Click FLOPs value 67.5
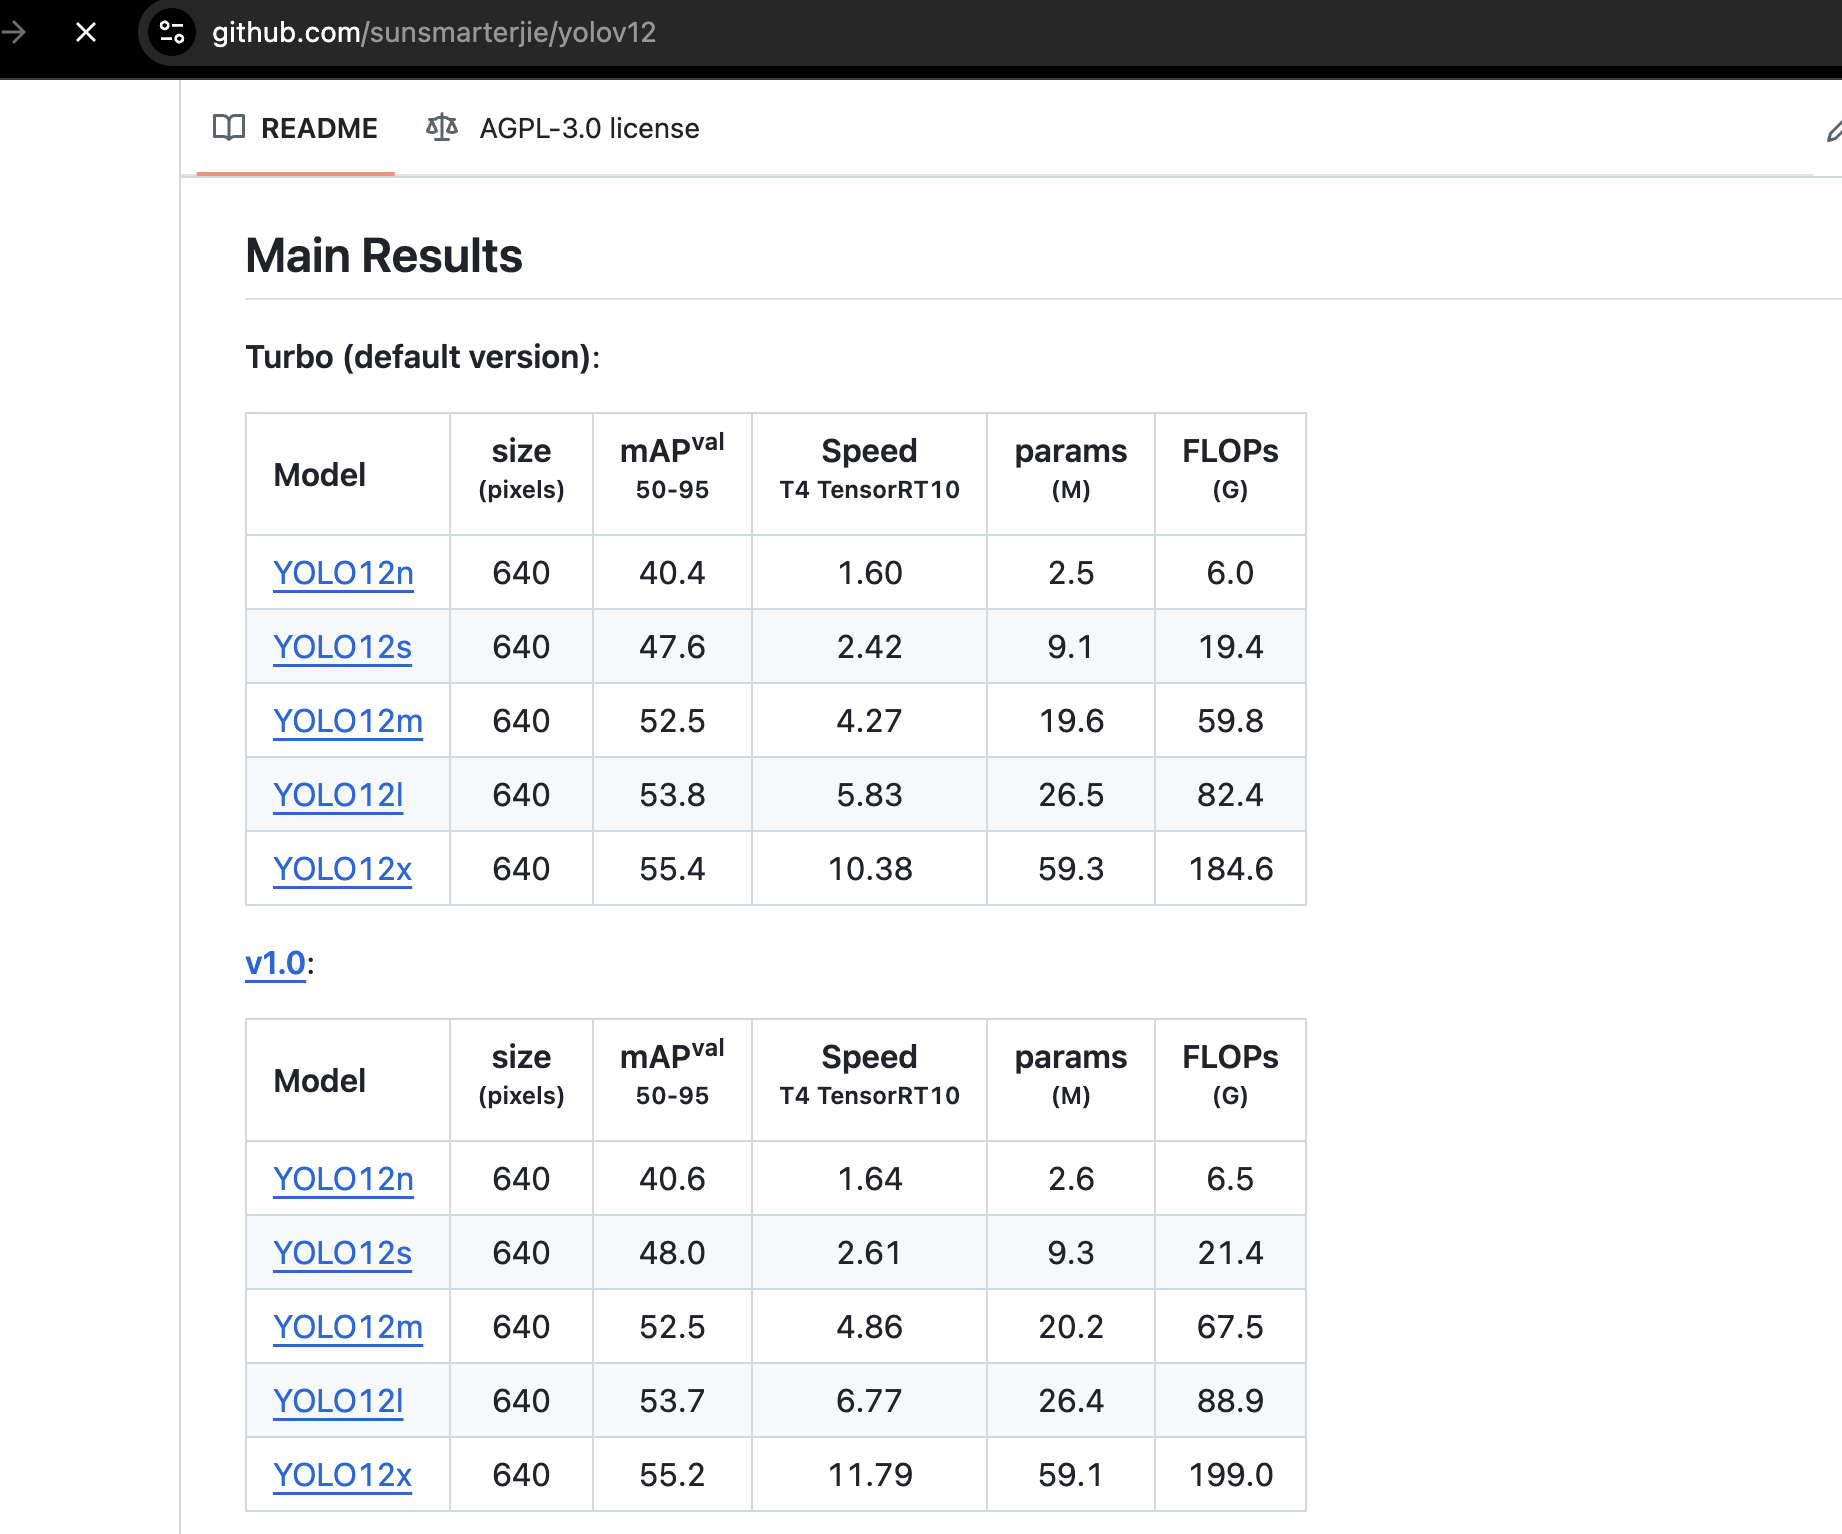The height and width of the screenshot is (1534, 1842). [x=1230, y=1327]
